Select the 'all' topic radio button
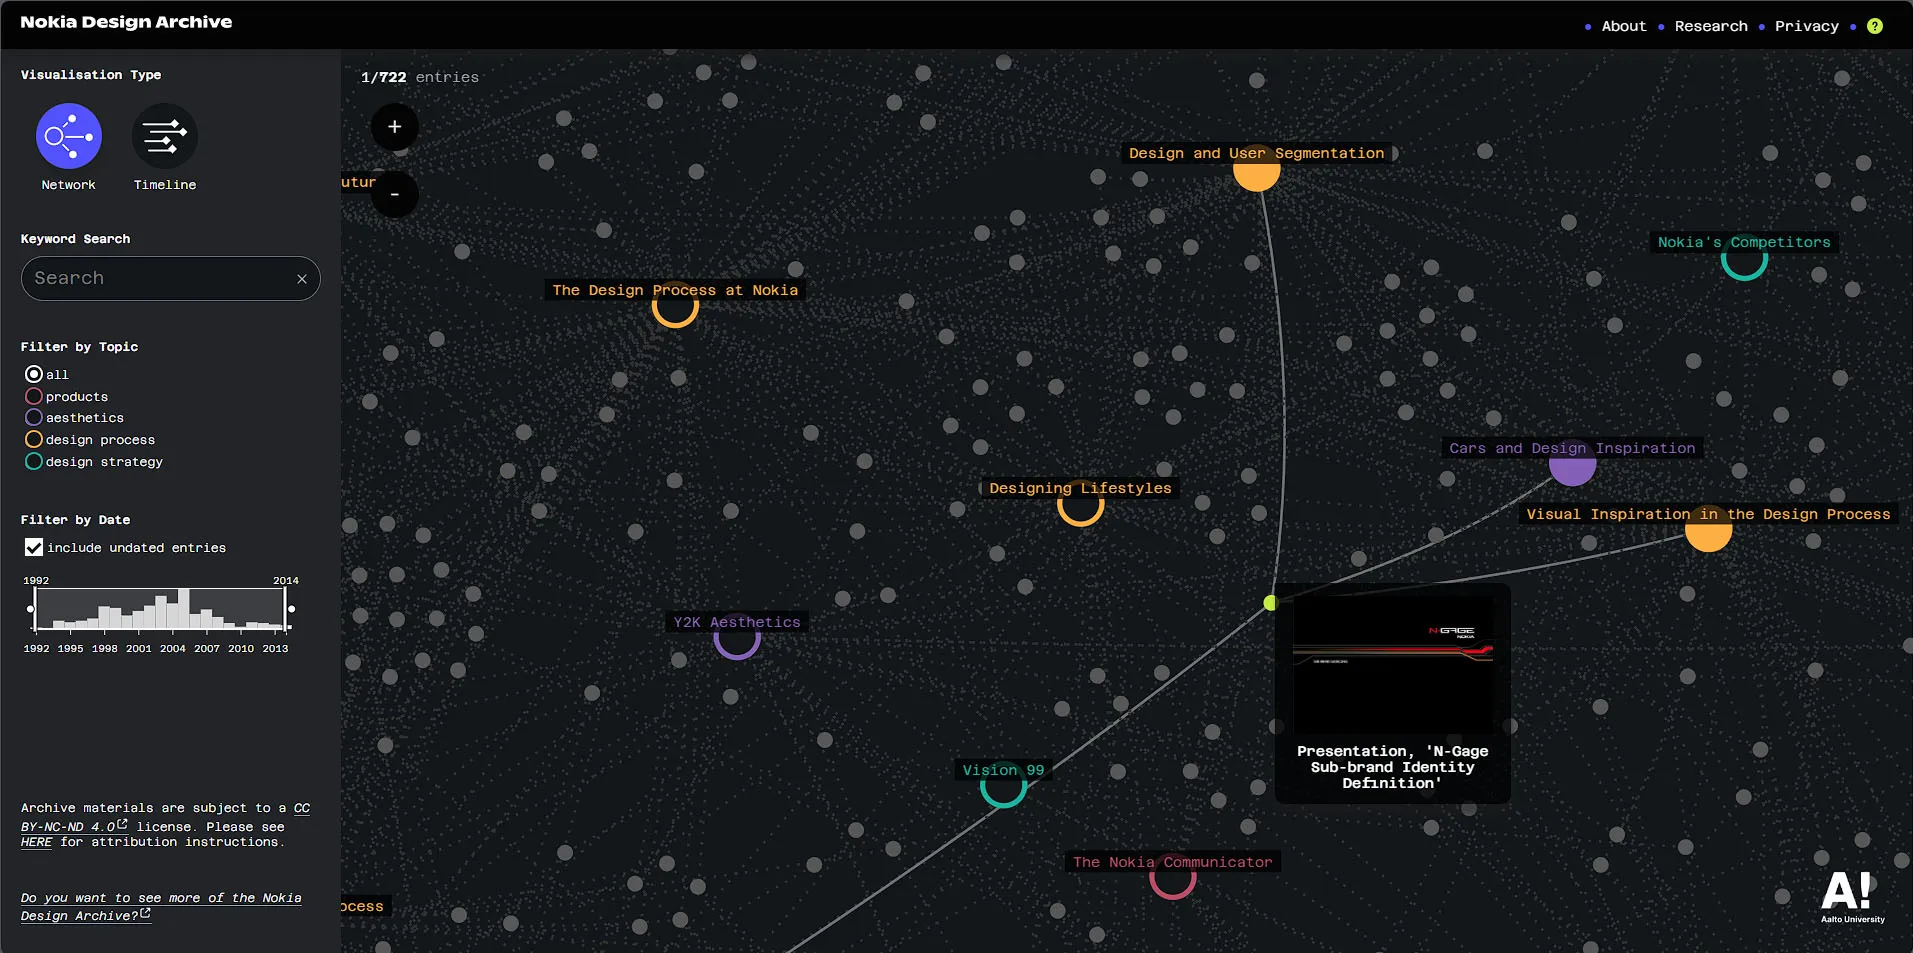1913x953 pixels. pyautogui.click(x=34, y=374)
